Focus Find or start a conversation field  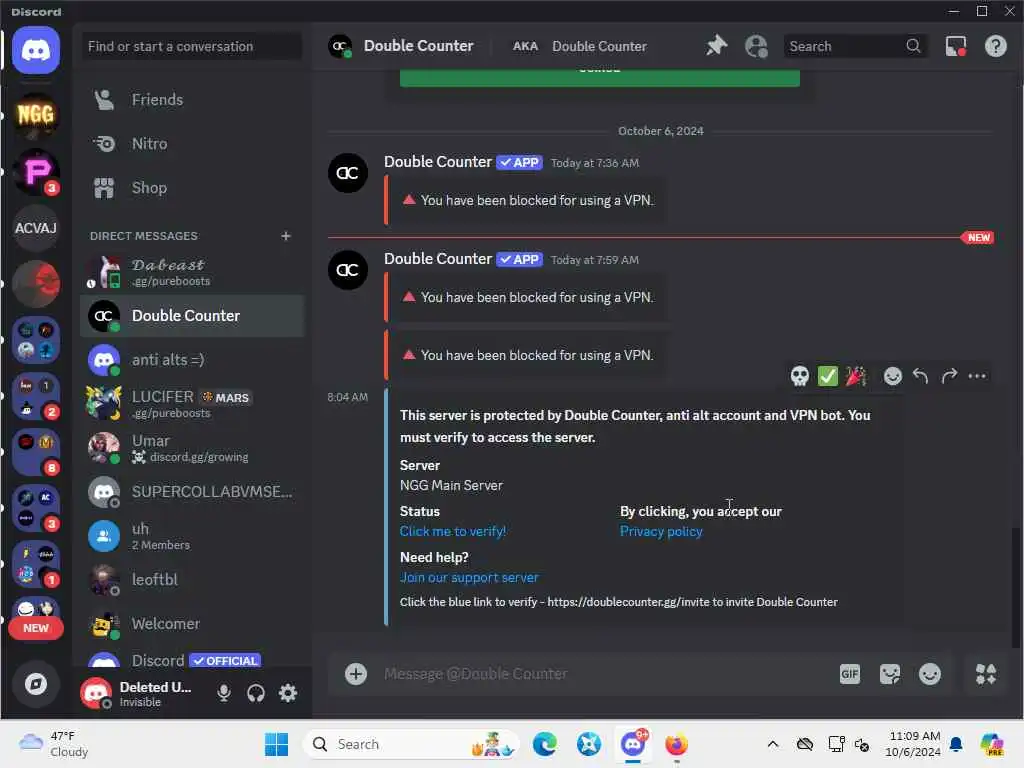point(192,46)
